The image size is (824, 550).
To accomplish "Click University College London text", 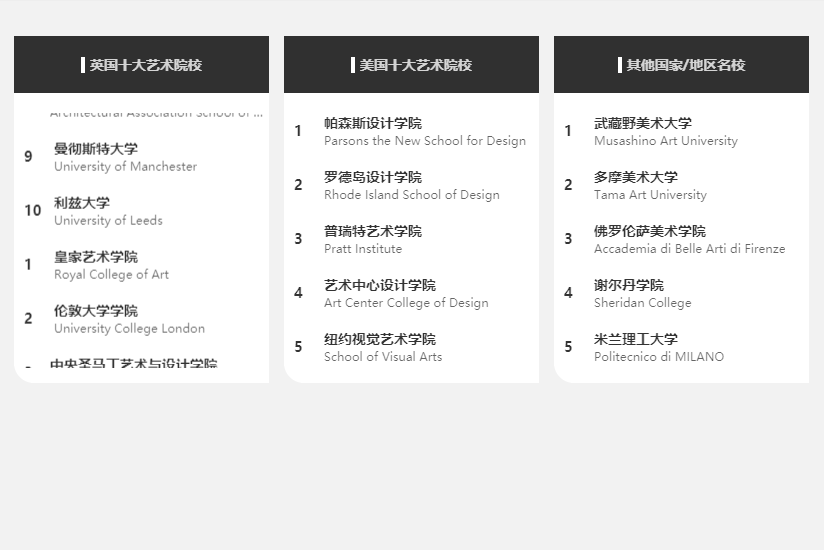I will click(x=129, y=329).
